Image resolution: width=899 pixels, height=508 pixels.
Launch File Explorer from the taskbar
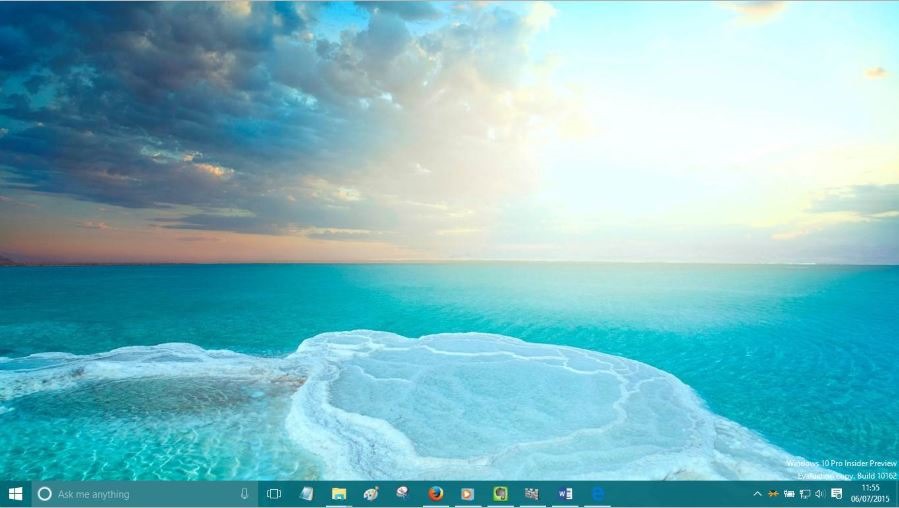coord(339,494)
